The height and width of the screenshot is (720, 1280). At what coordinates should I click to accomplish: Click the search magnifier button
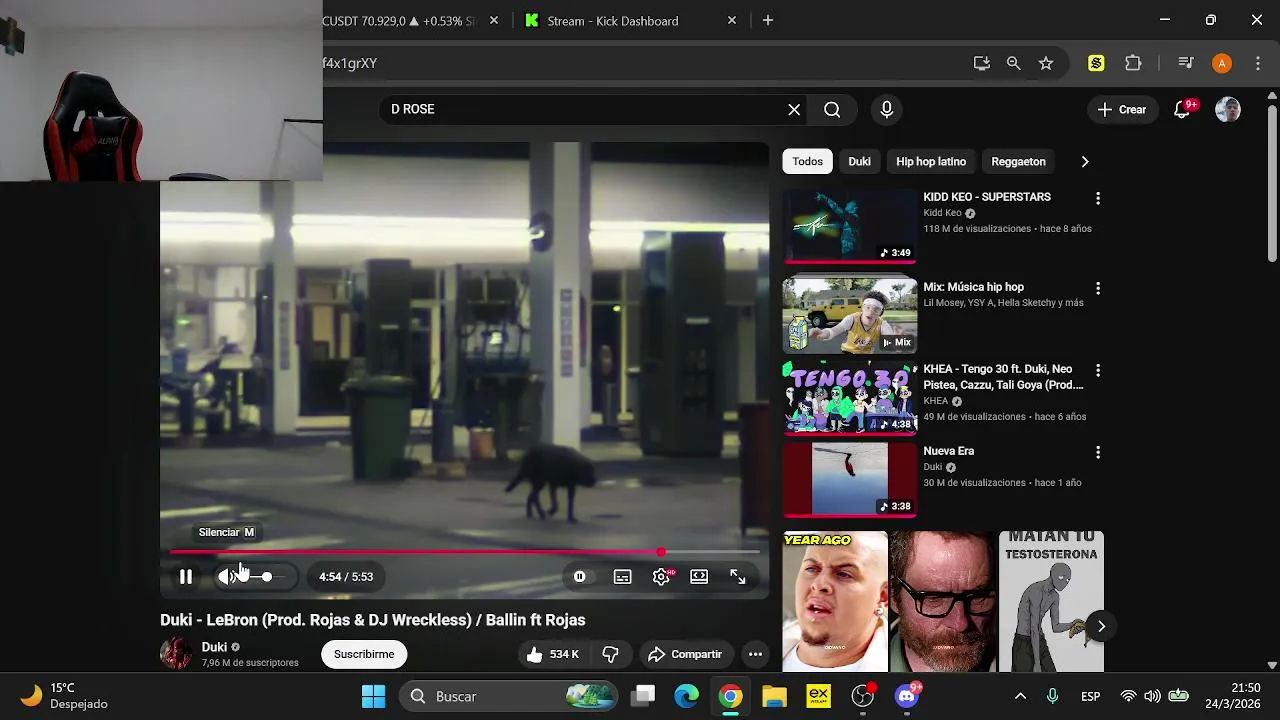[x=832, y=110]
